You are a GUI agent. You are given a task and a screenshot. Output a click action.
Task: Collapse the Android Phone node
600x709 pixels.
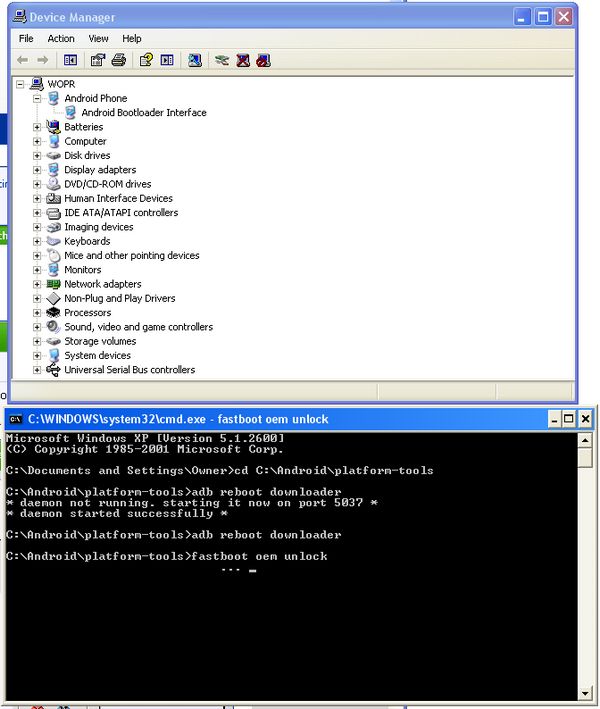point(37,98)
